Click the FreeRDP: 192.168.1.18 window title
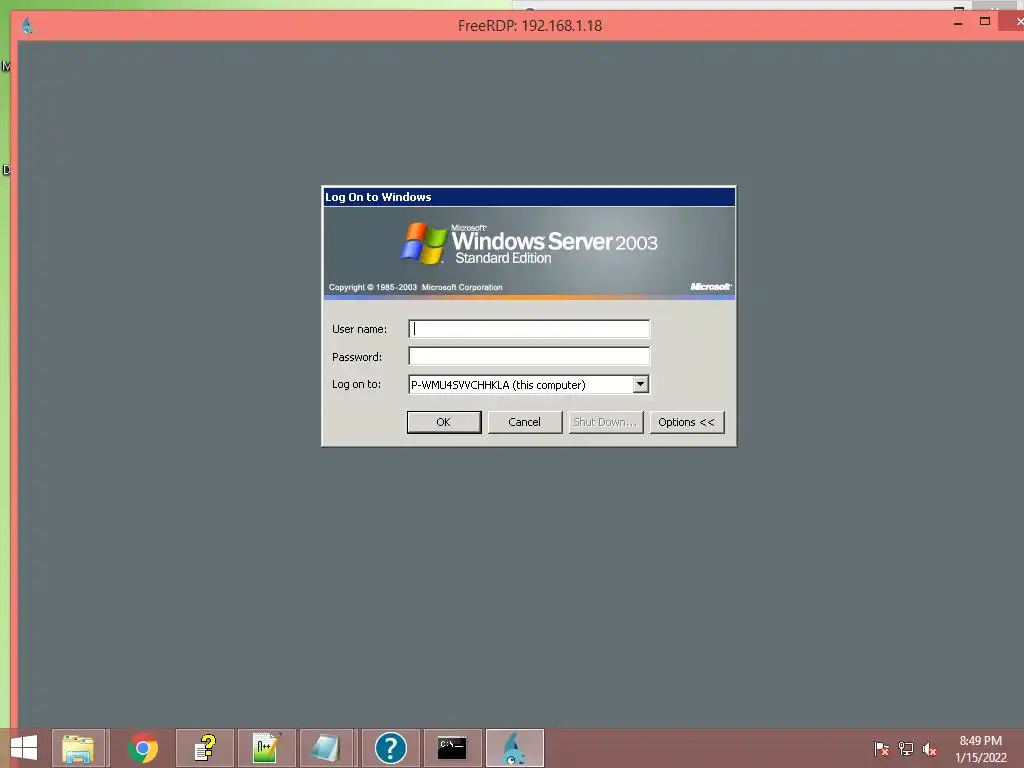 [530, 25]
